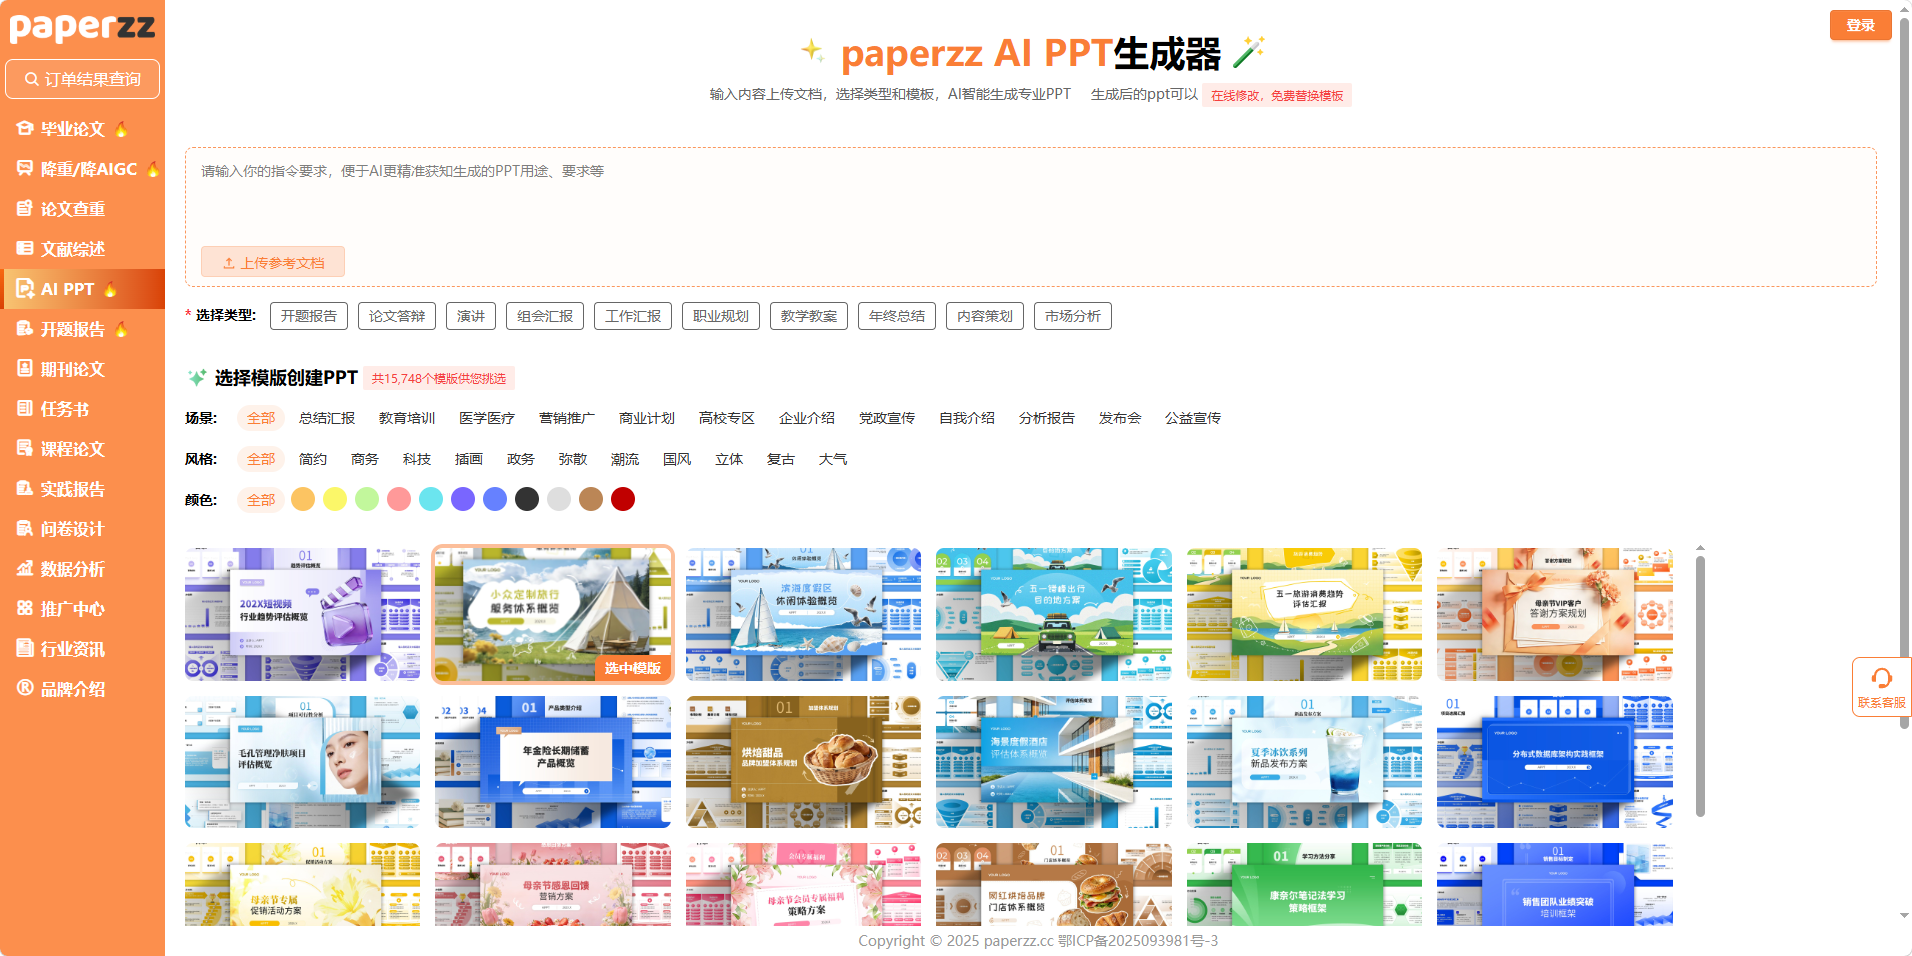Click the graduation cap icon beside 毕业论文
The image size is (1912, 956).
(25, 129)
